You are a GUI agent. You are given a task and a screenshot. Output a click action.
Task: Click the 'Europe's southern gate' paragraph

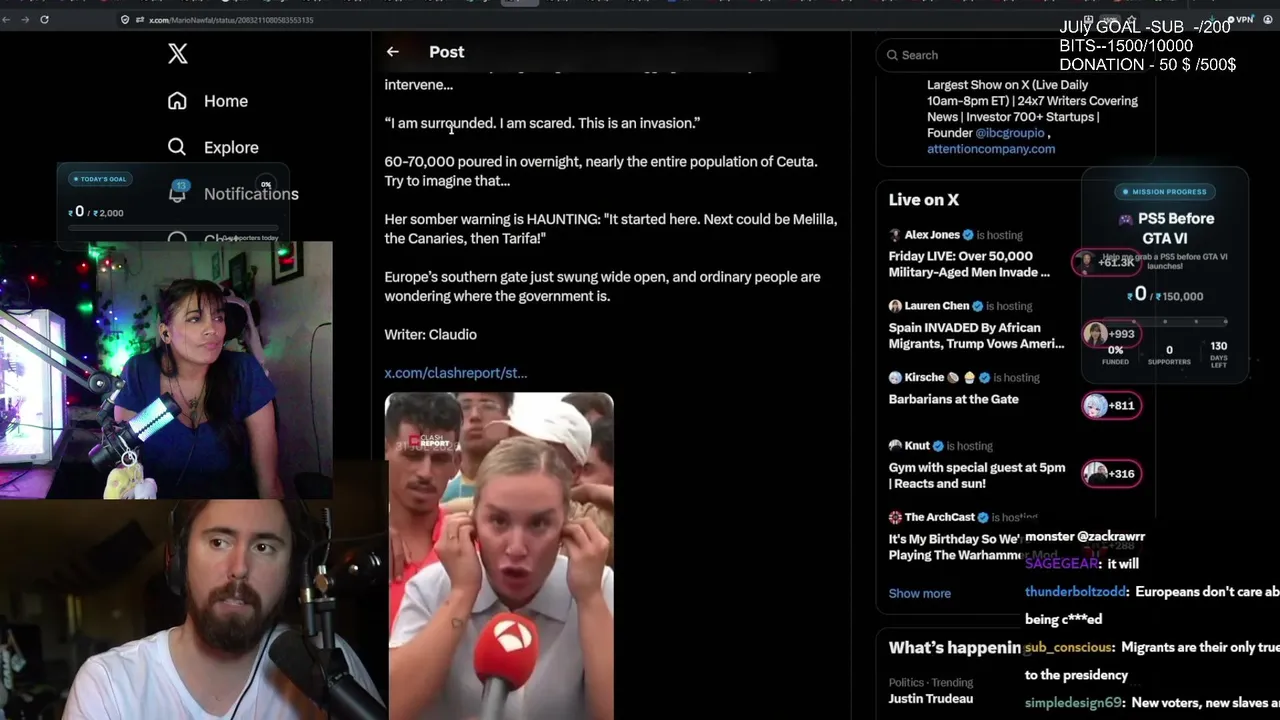[602, 287]
